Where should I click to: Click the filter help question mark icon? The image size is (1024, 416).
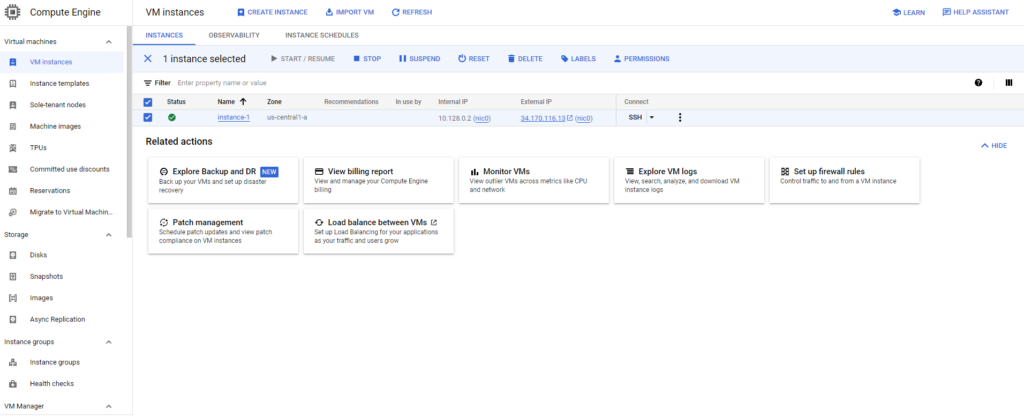coord(978,83)
